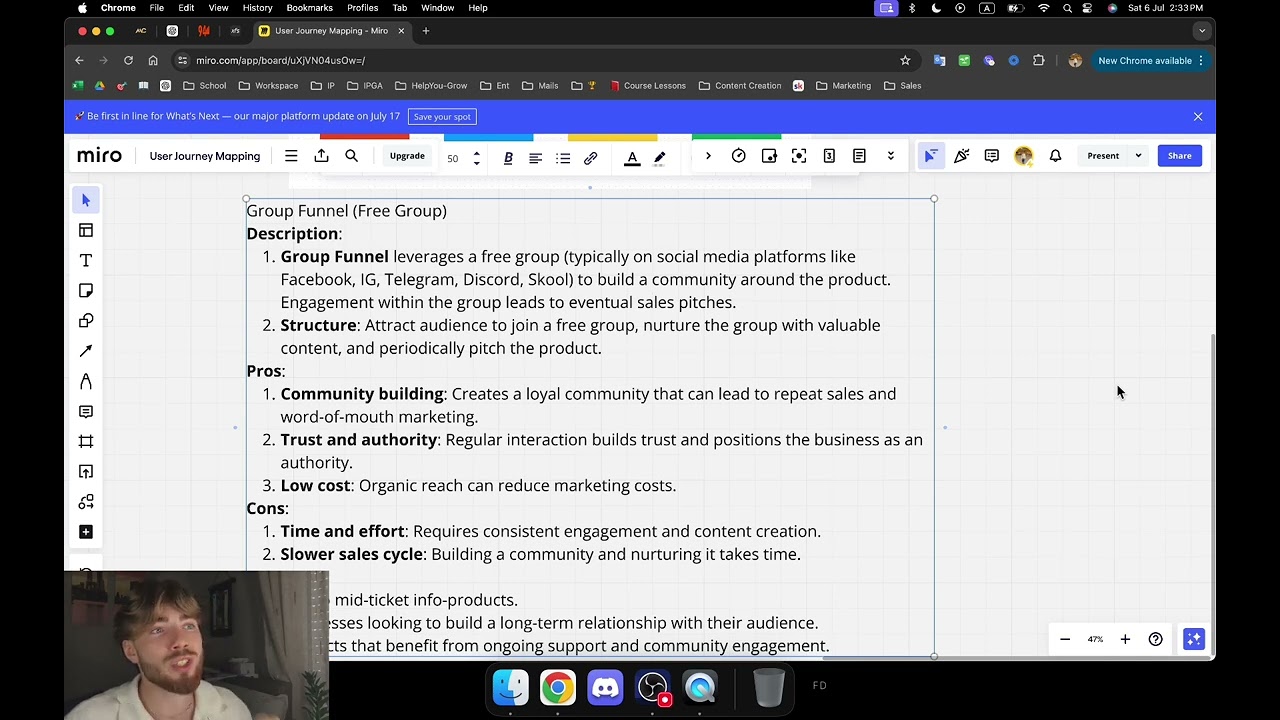This screenshot has width=1280, height=720.
Task: Open the help question mark icon
Action: click(1156, 639)
